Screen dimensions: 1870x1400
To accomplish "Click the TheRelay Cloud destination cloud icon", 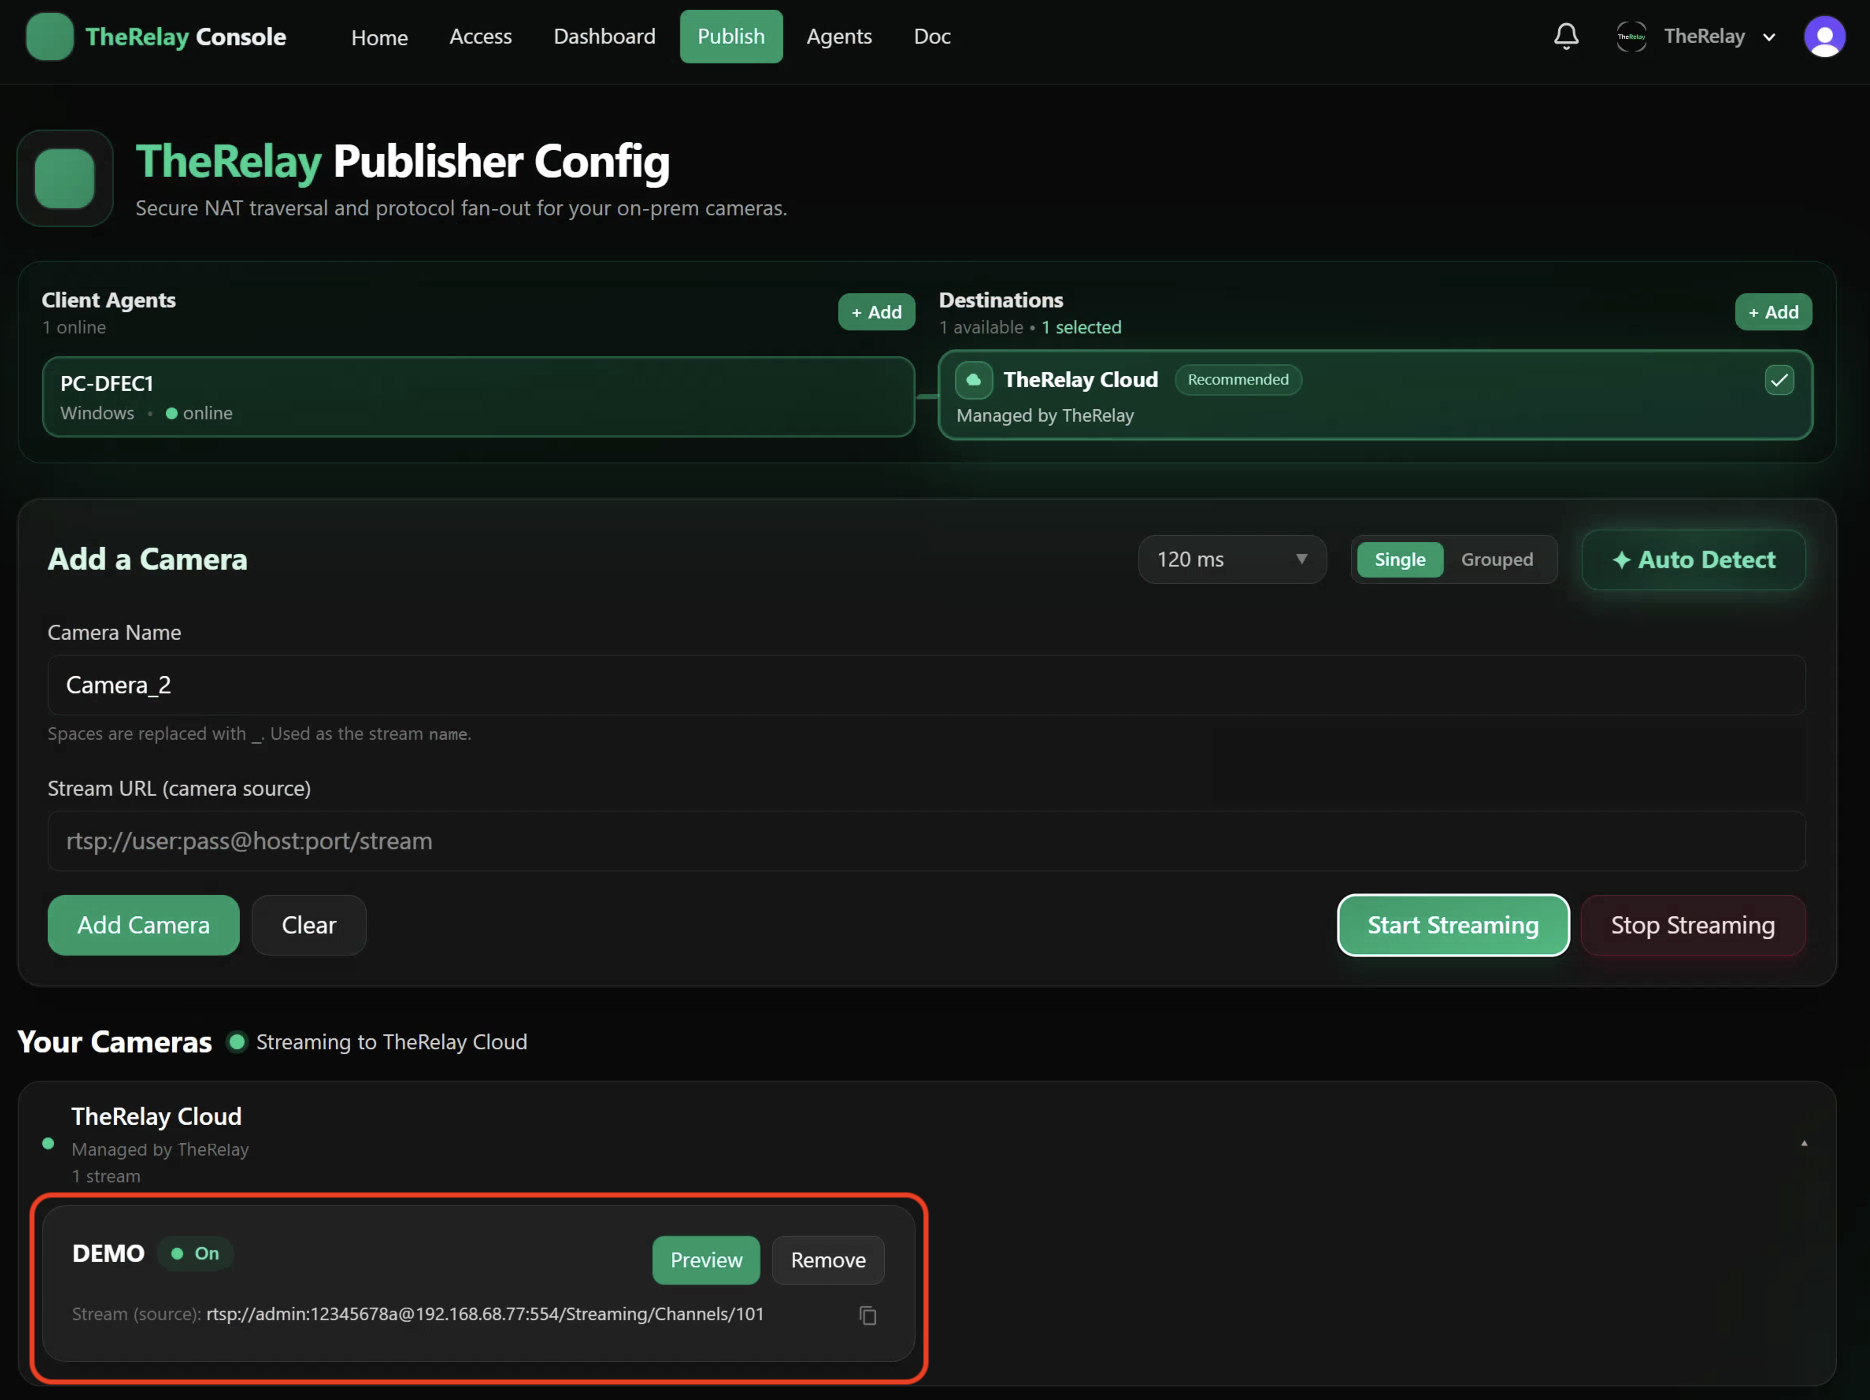I will coord(973,380).
